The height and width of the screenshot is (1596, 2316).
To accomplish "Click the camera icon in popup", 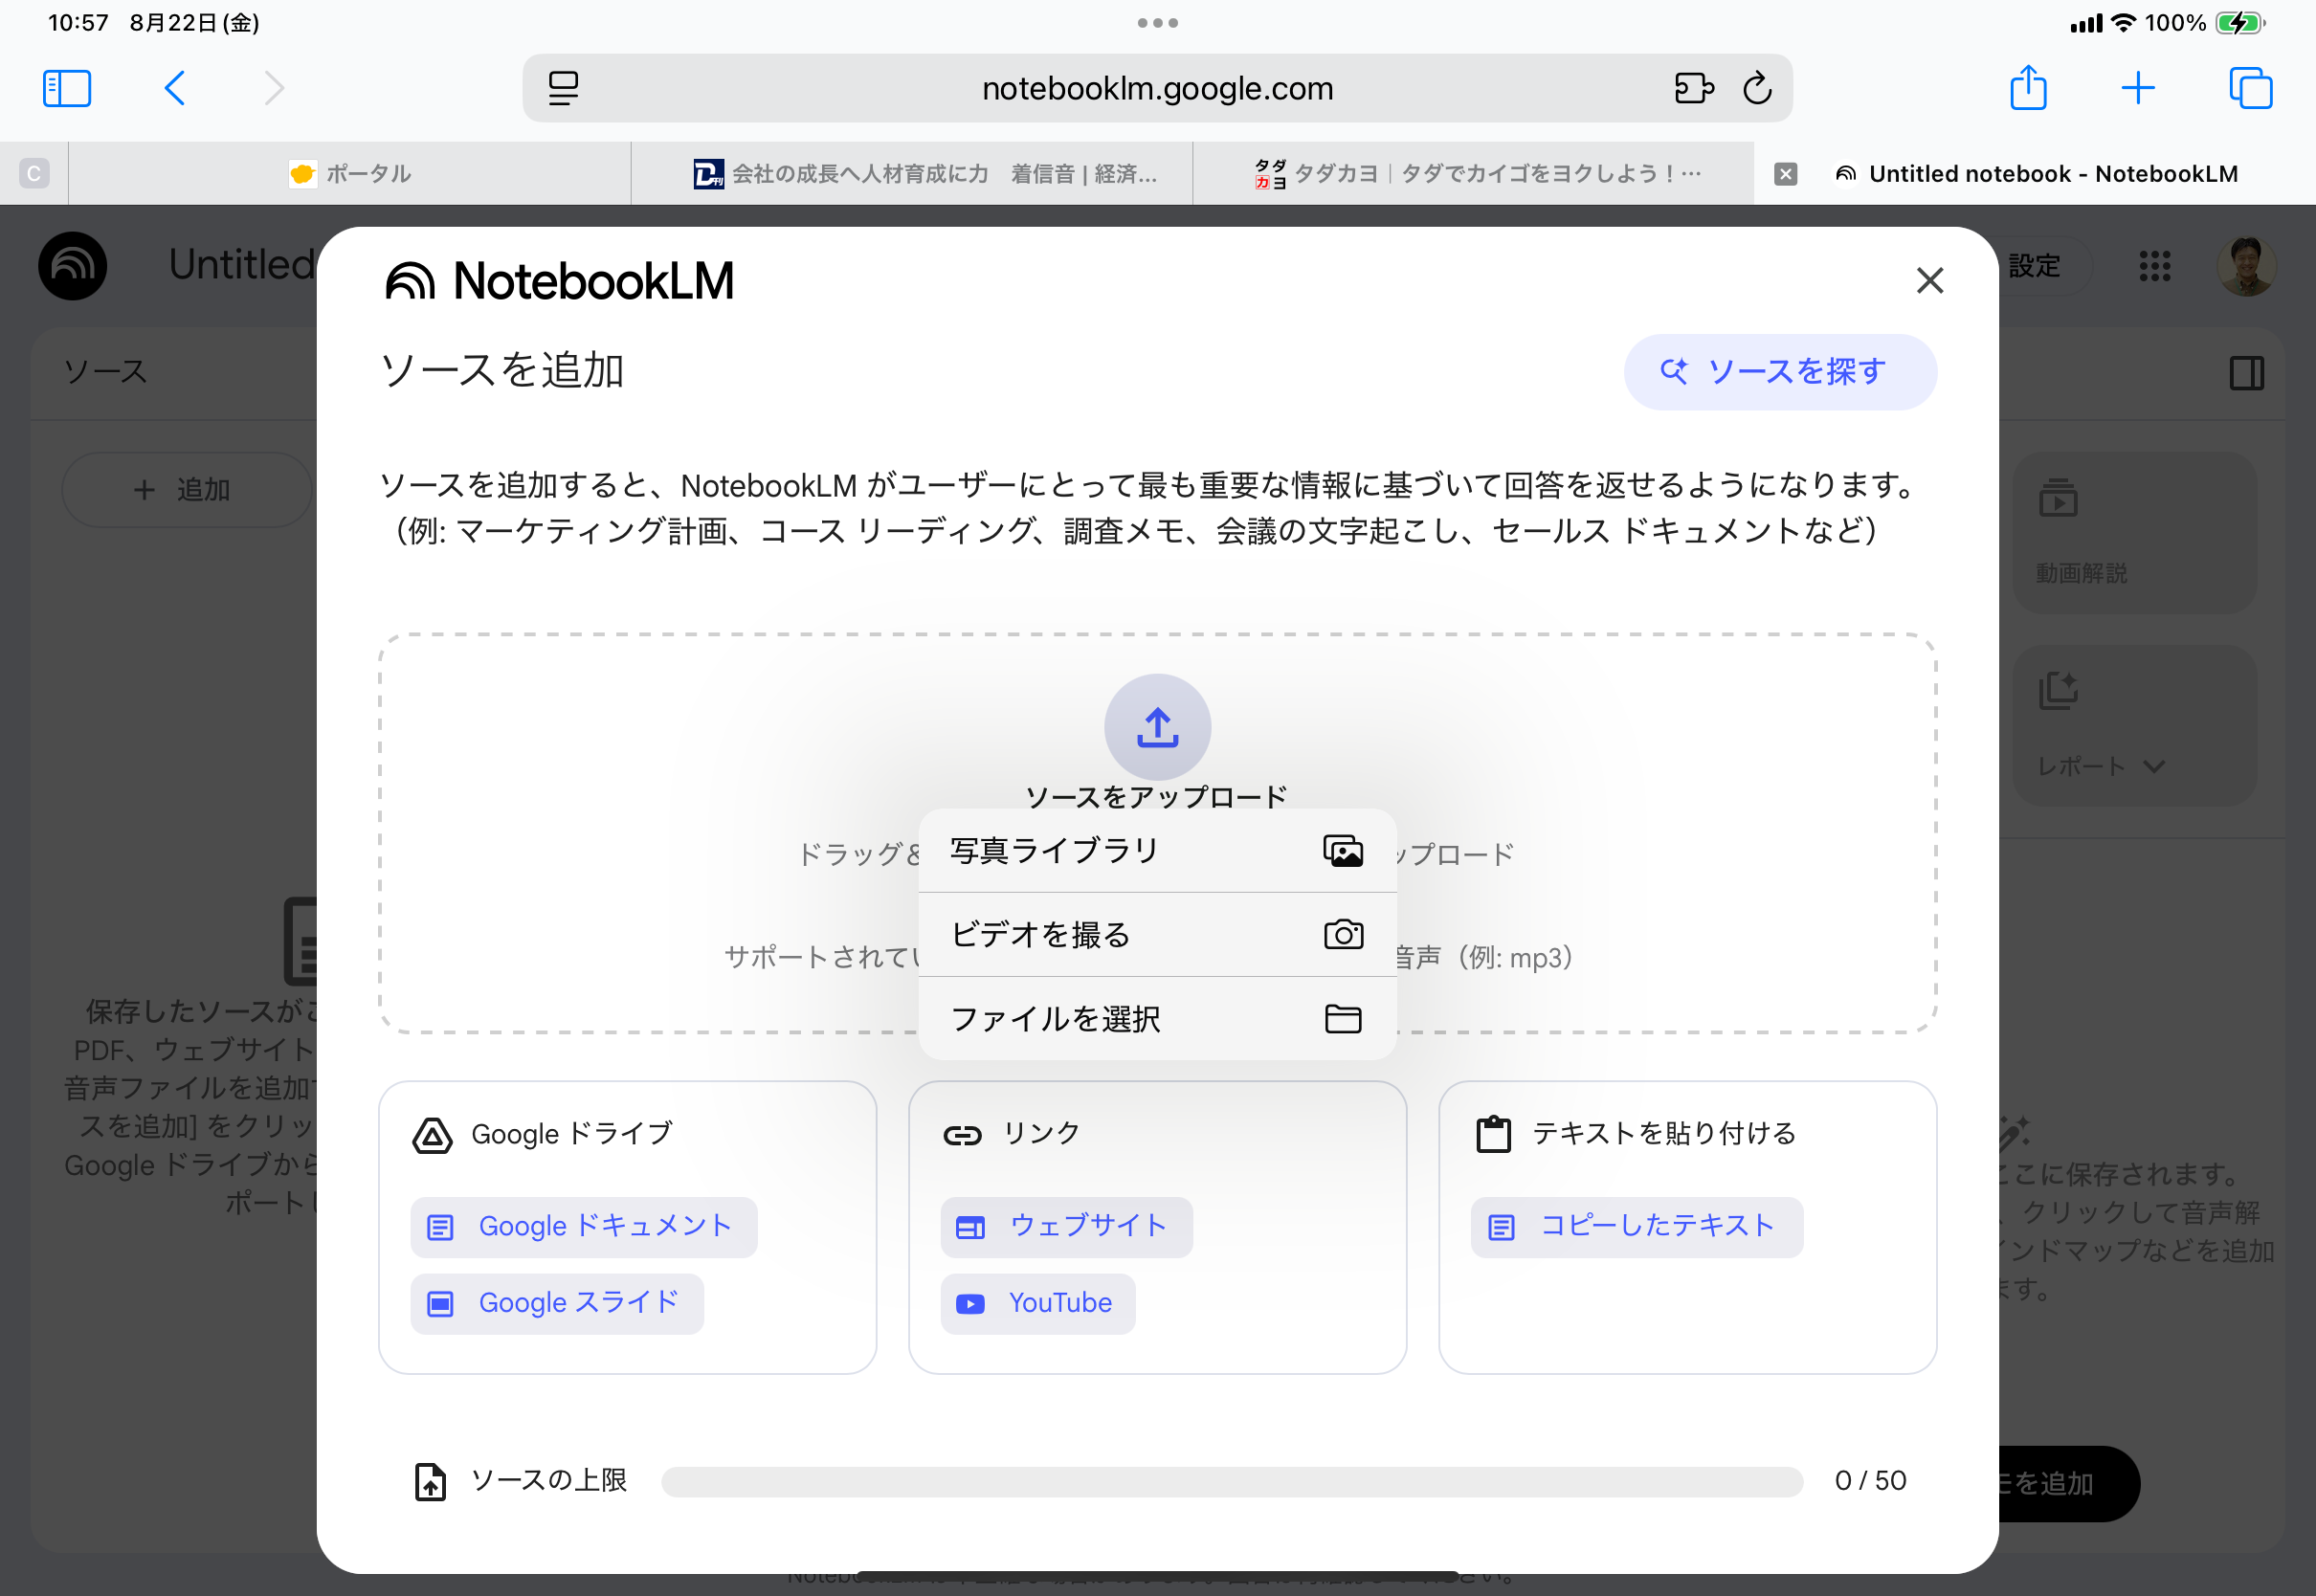I will 1342,935.
